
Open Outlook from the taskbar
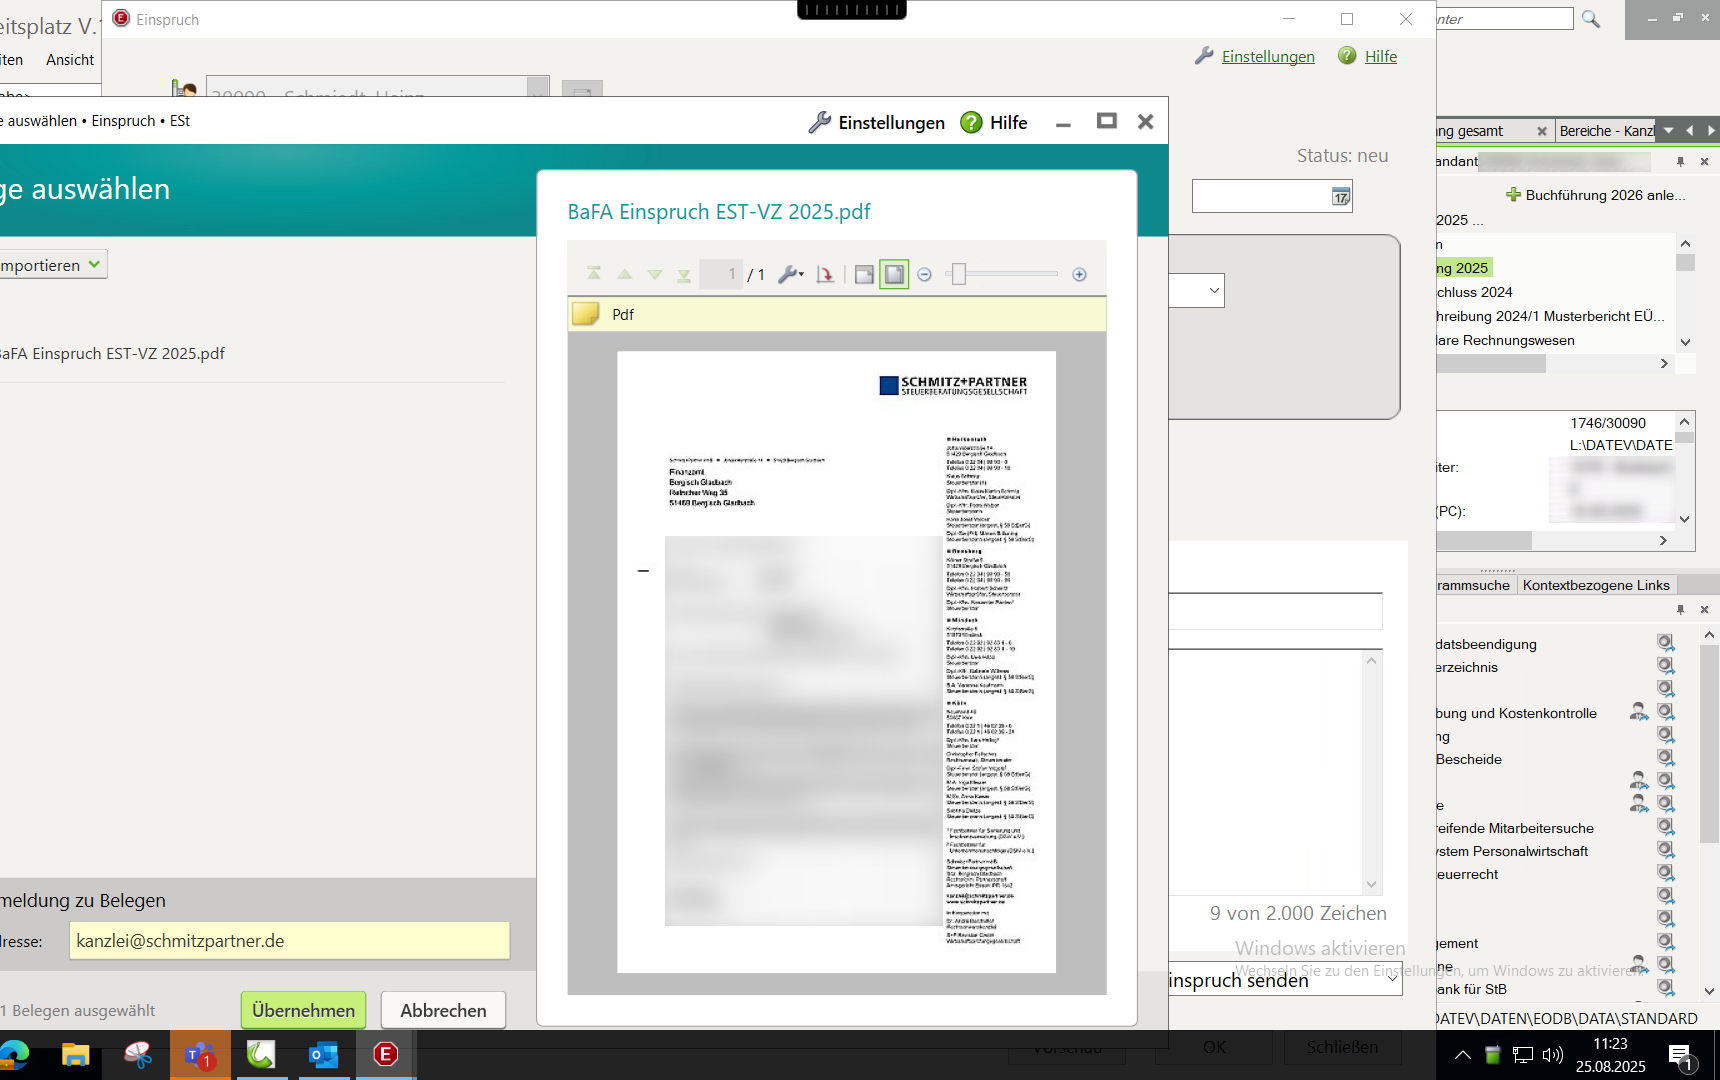(323, 1054)
